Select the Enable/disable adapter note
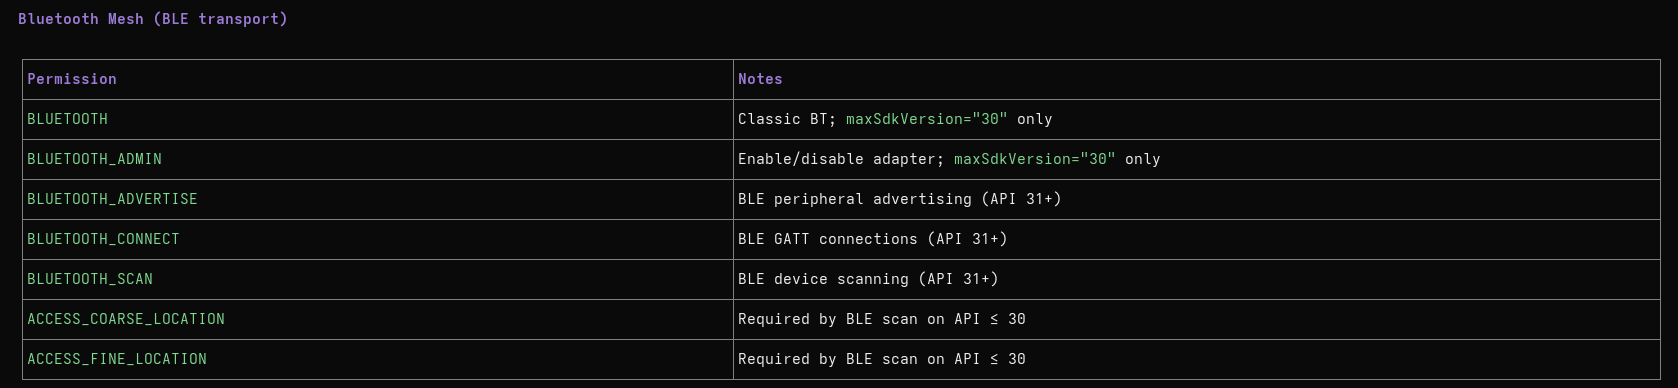The height and width of the screenshot is (388, 1678). pos(841,159)
